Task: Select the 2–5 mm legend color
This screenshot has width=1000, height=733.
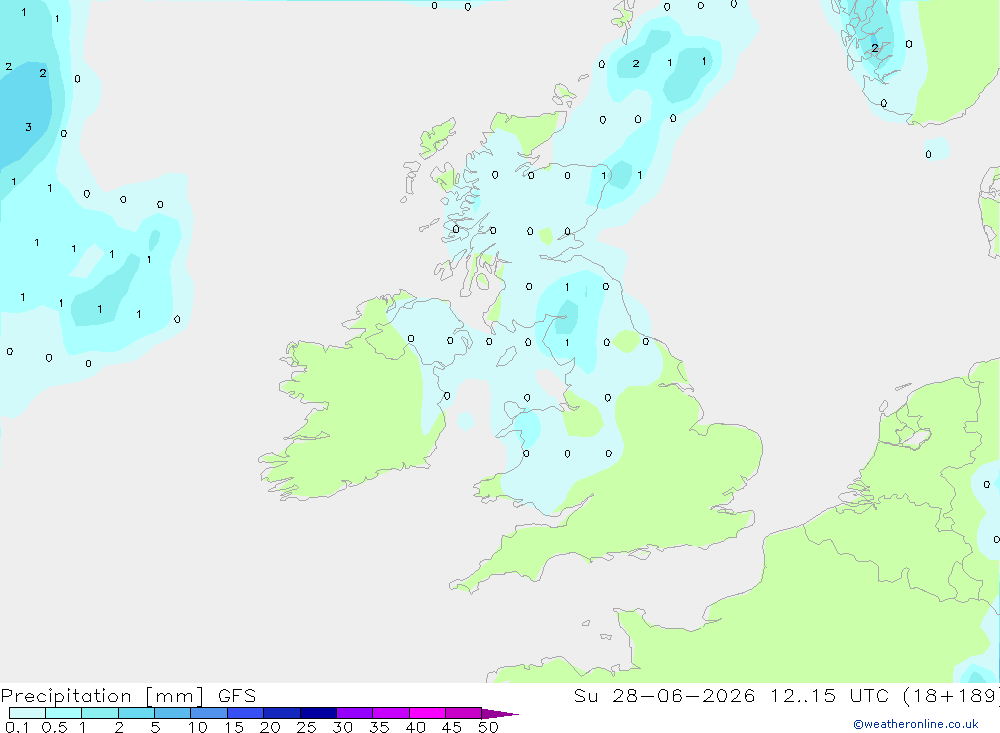Action: [x=136, y=713]
